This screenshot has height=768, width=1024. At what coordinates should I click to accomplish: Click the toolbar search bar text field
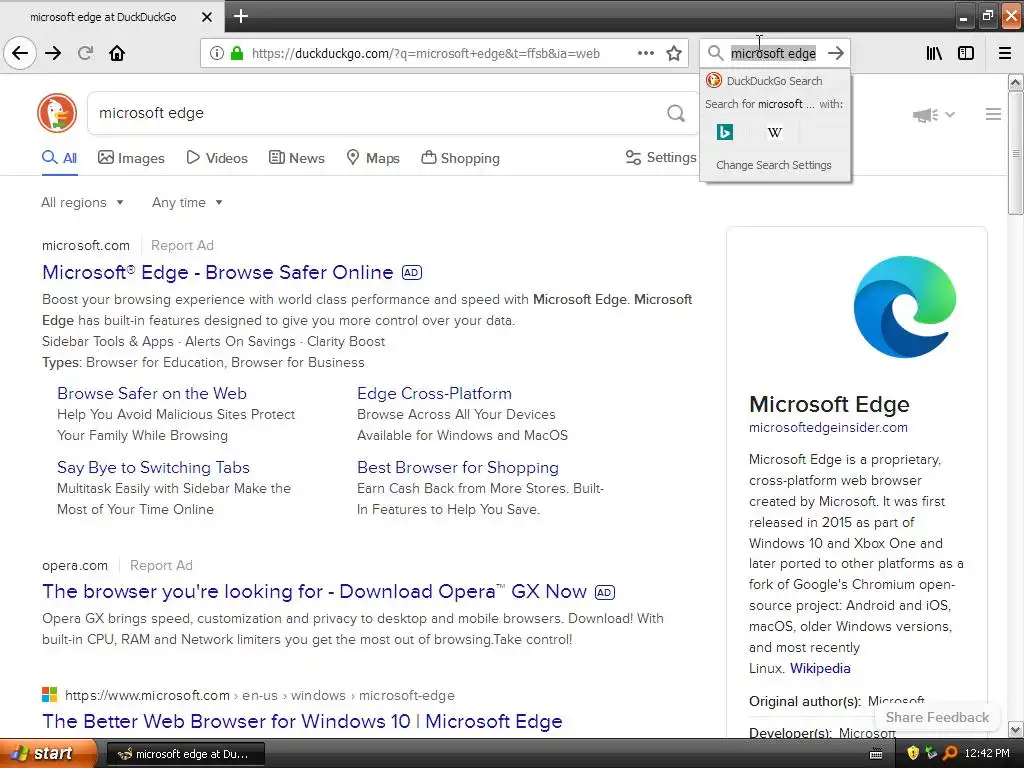coord(773,53)
